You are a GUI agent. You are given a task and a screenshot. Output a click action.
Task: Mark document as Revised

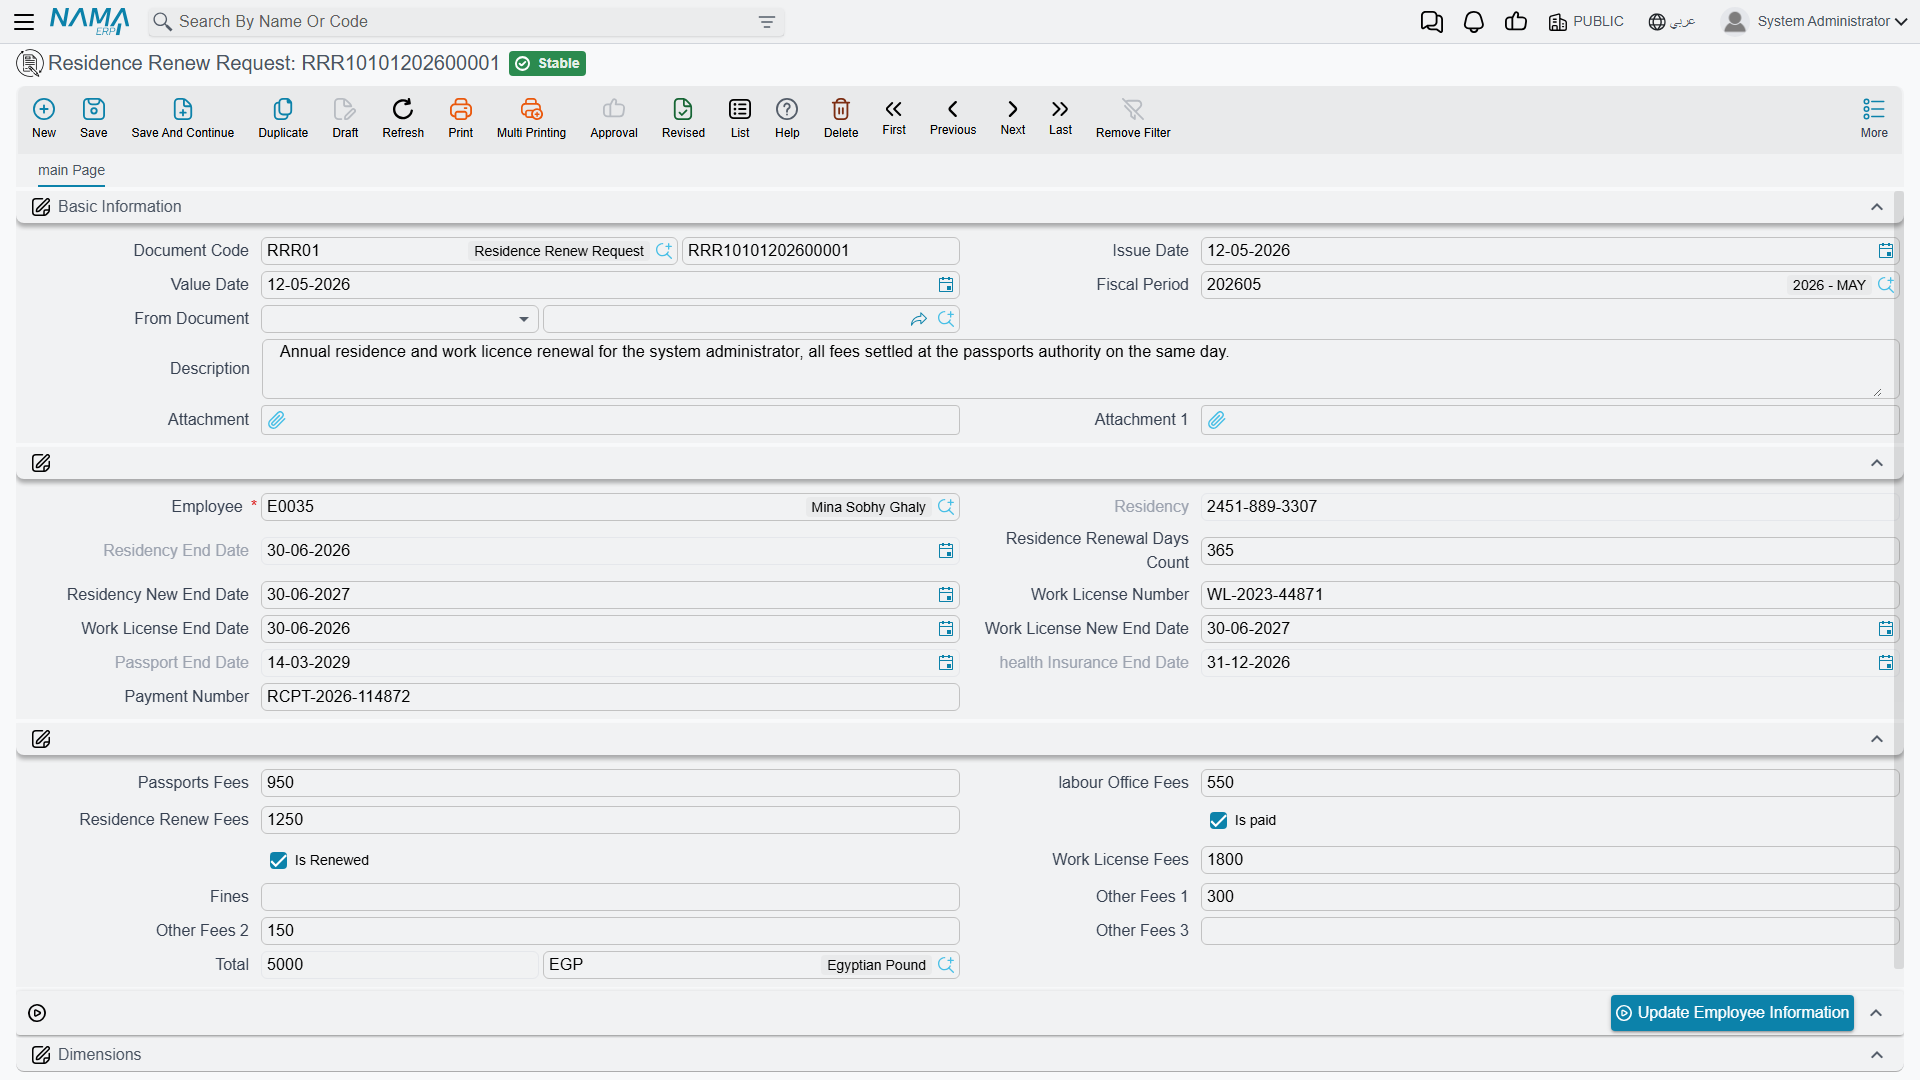(x=683, y=117)
